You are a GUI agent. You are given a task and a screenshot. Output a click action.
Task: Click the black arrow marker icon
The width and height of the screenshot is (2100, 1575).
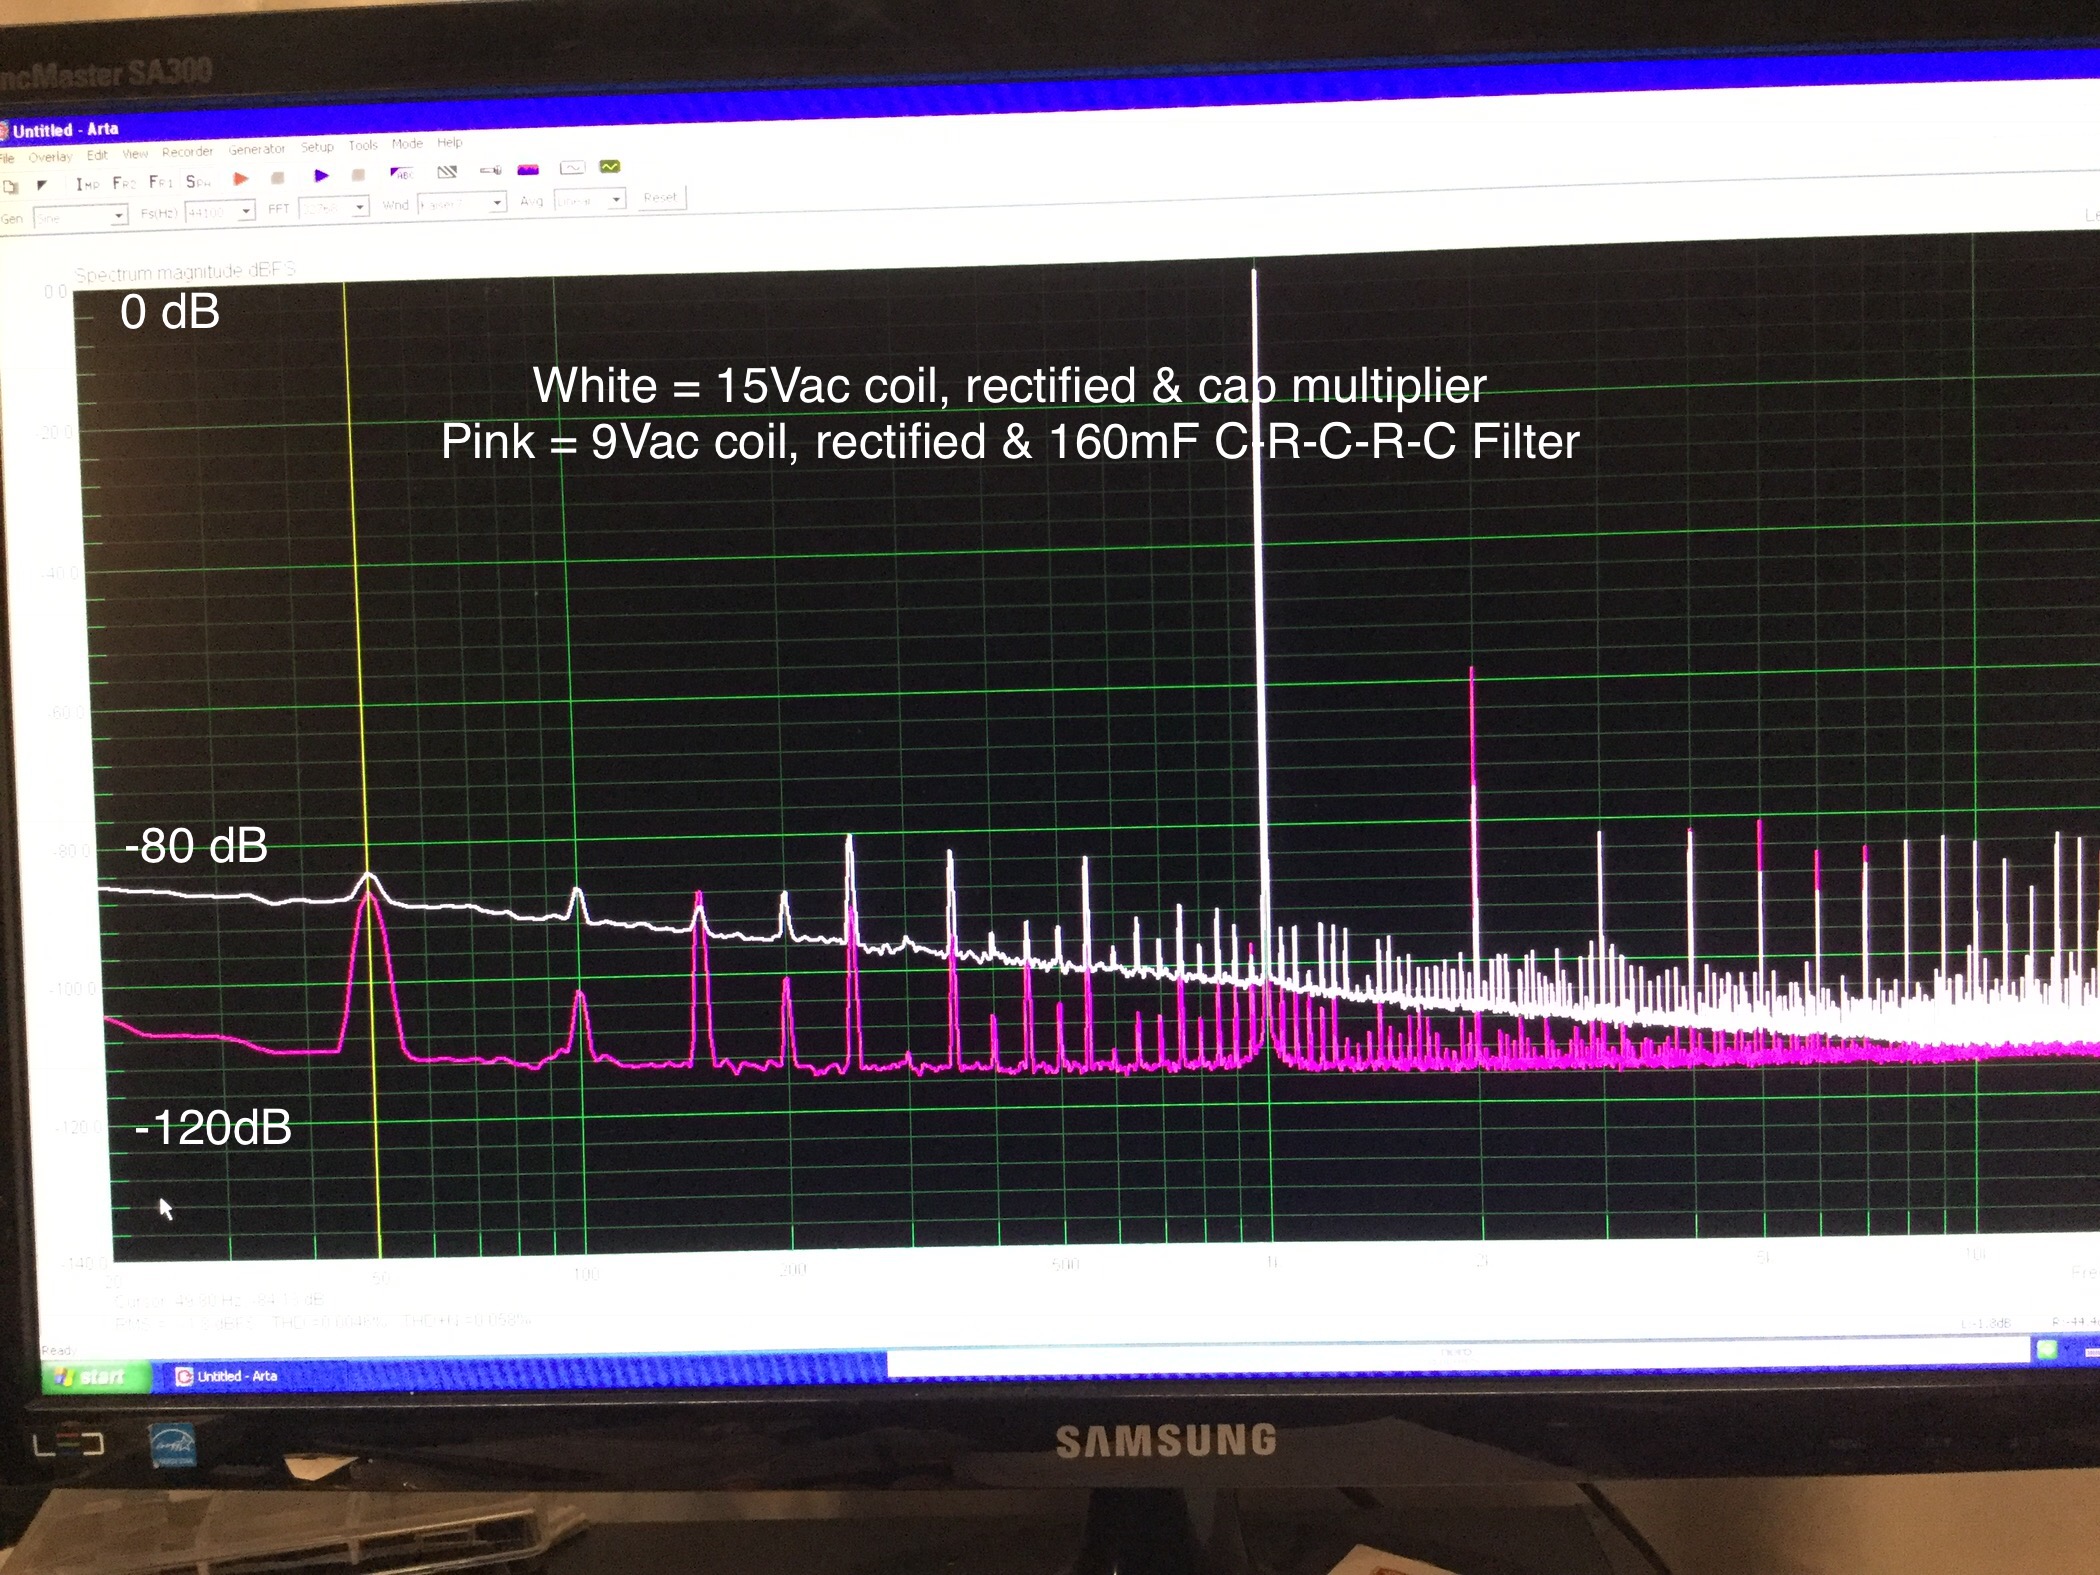click(42, 185)
